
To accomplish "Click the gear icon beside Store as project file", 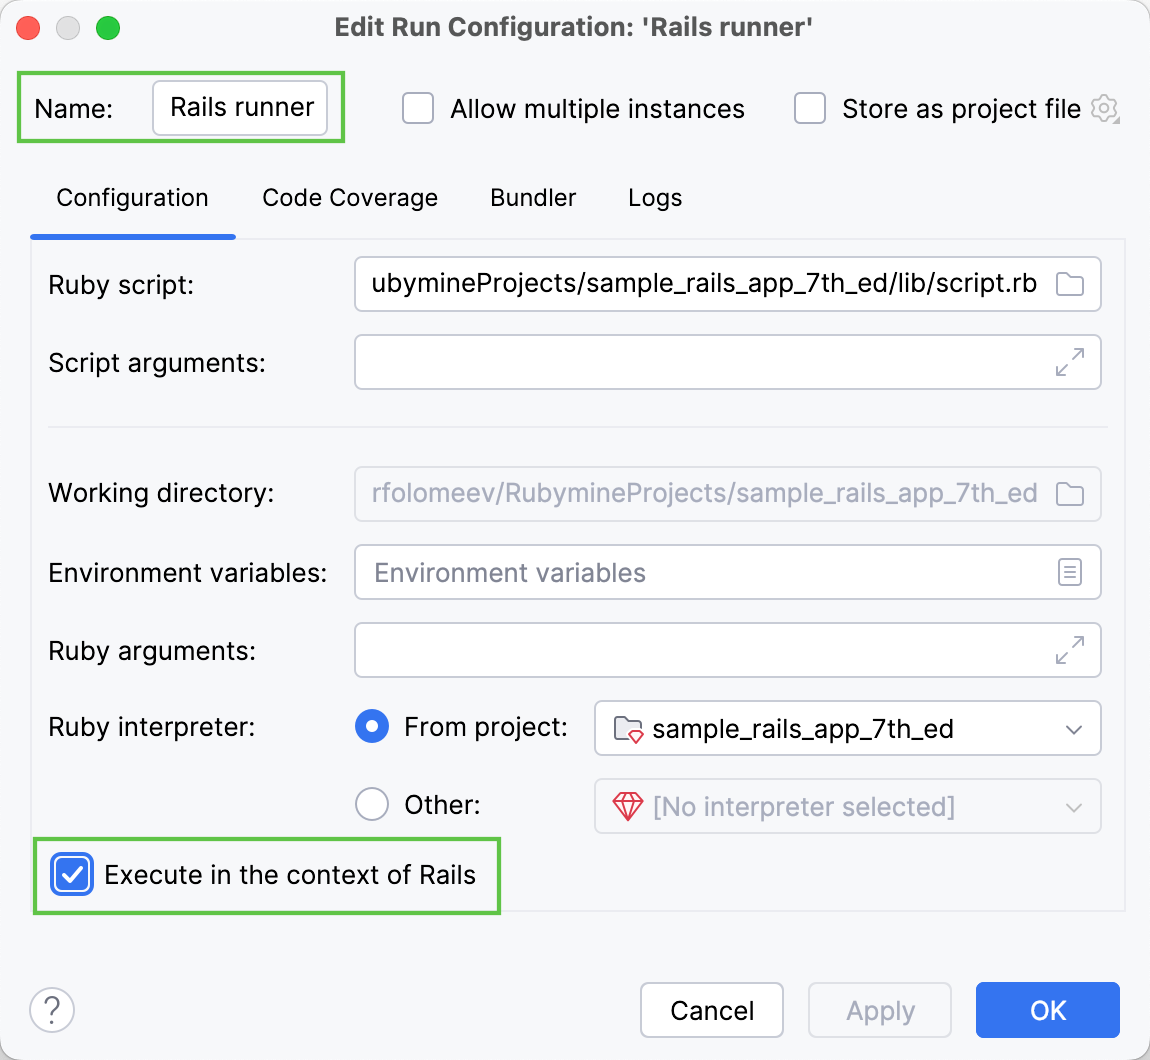I will point(1104,109).
